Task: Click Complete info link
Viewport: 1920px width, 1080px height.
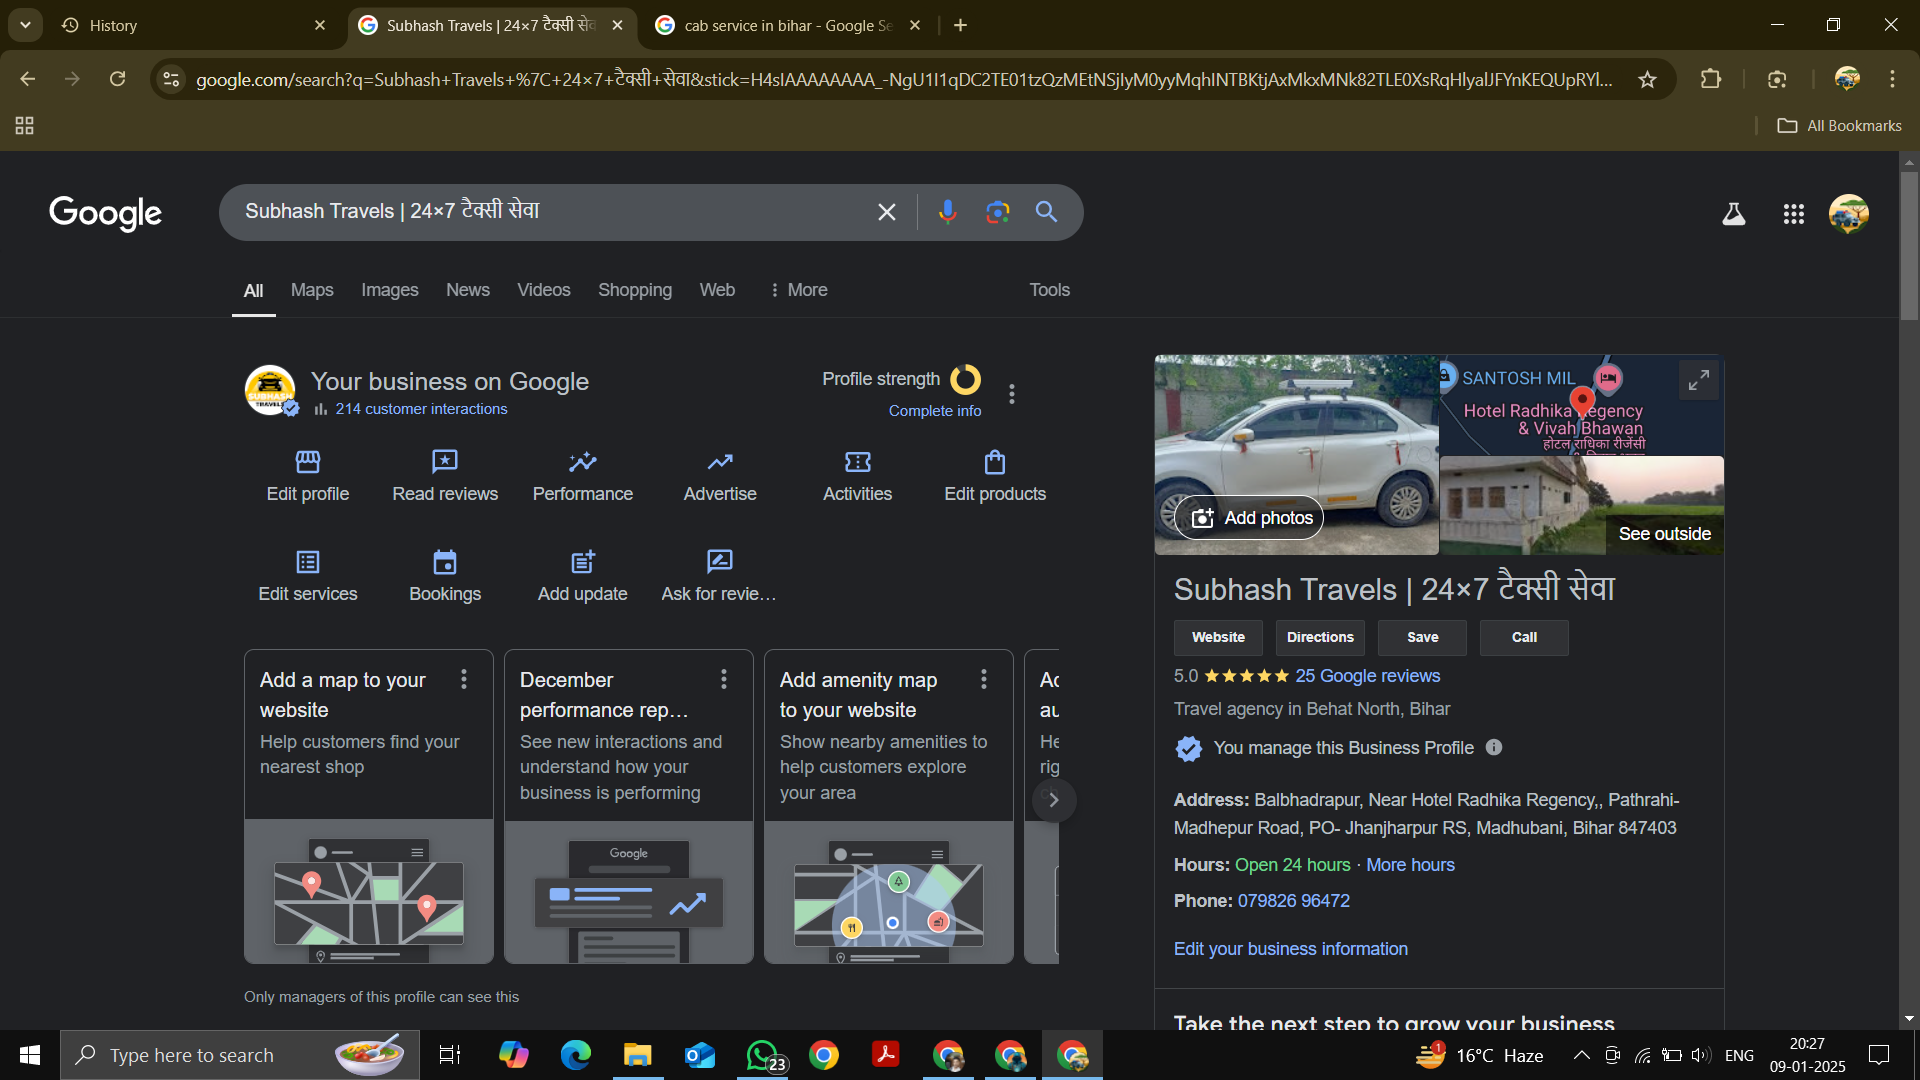Action: [935, 411]
